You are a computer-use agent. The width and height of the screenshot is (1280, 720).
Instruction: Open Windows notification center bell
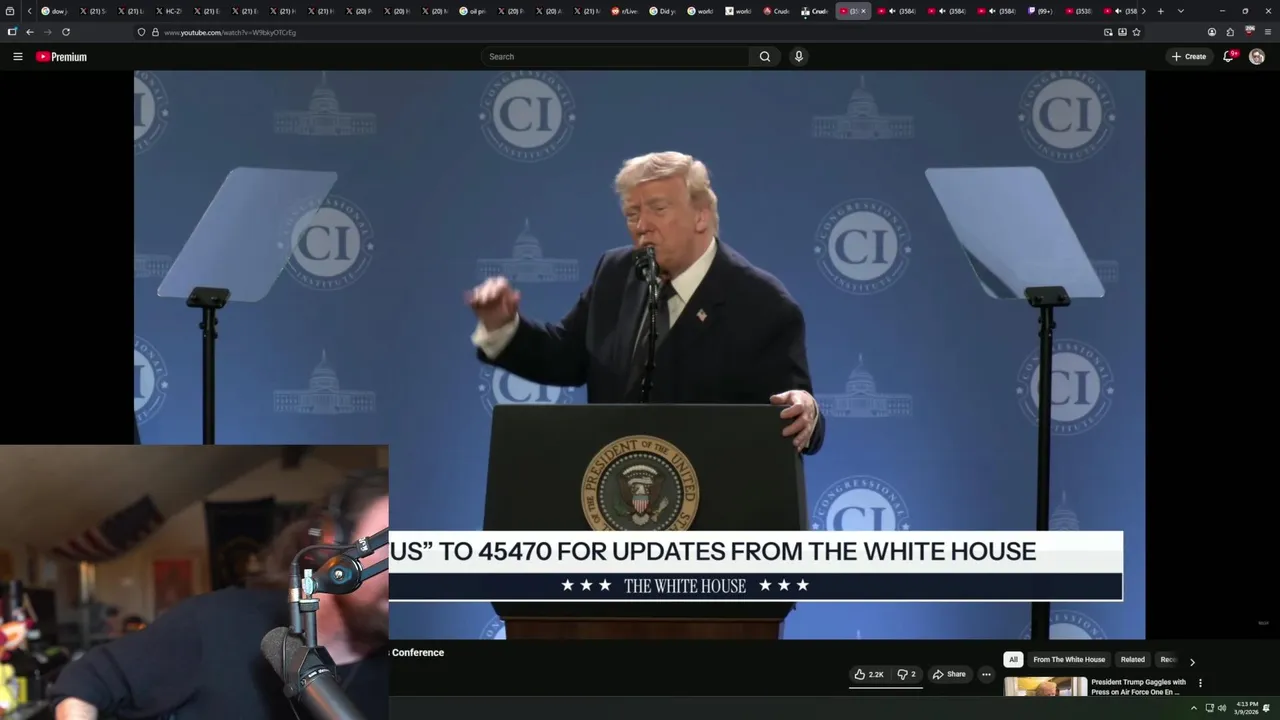(x=1267, y=708)
